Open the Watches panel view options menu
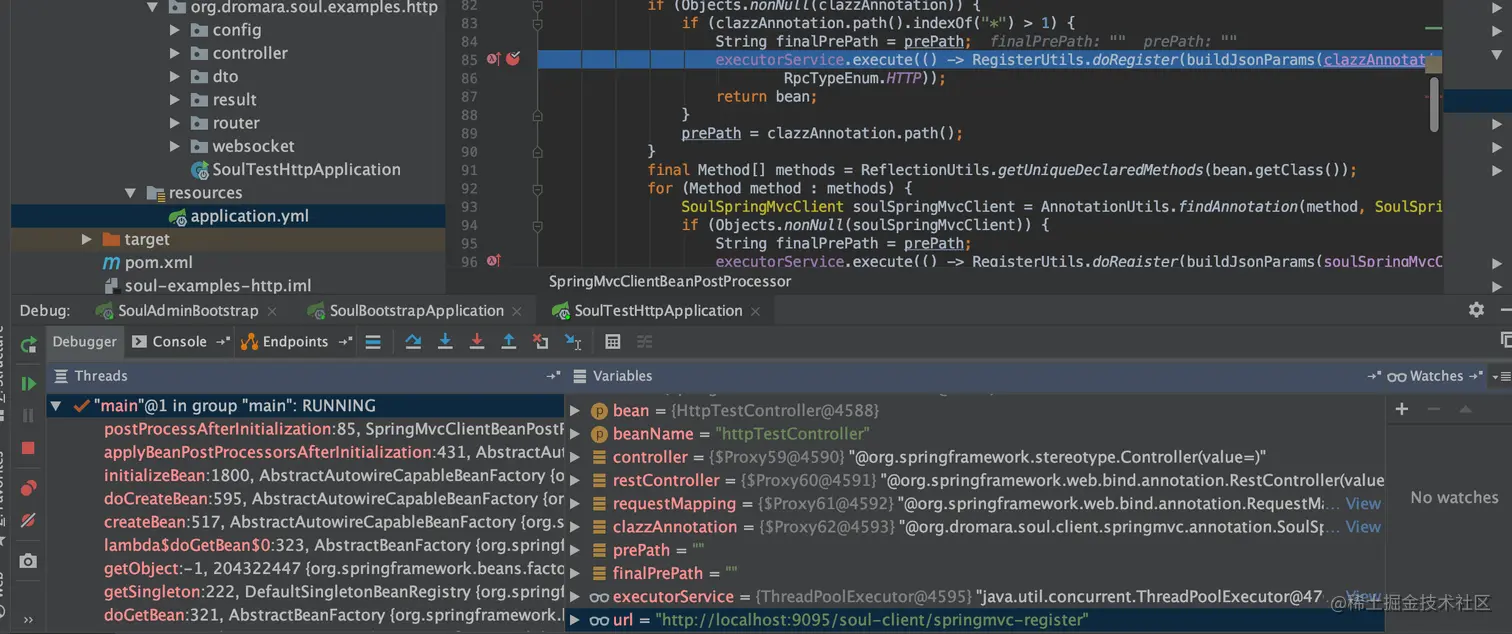This screenshot has width=1512, height=634. (x=1501, y=377)
